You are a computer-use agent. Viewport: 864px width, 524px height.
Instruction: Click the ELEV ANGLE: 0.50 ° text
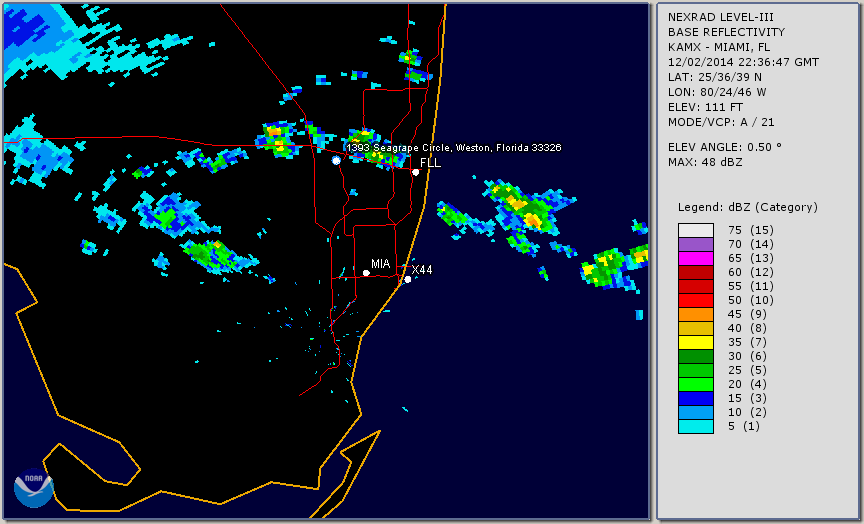[x=725, y=147]
